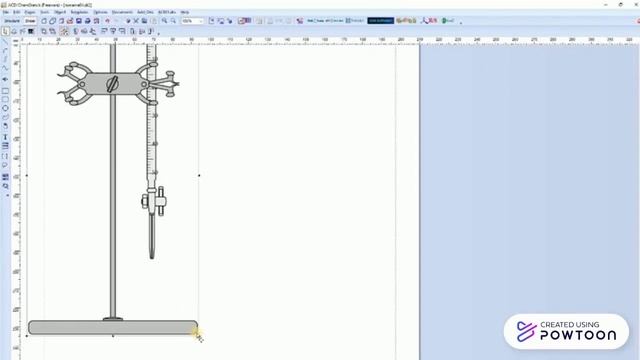Click the Group objects icon
Screen dimensions: 640x360
coord(44,31)
